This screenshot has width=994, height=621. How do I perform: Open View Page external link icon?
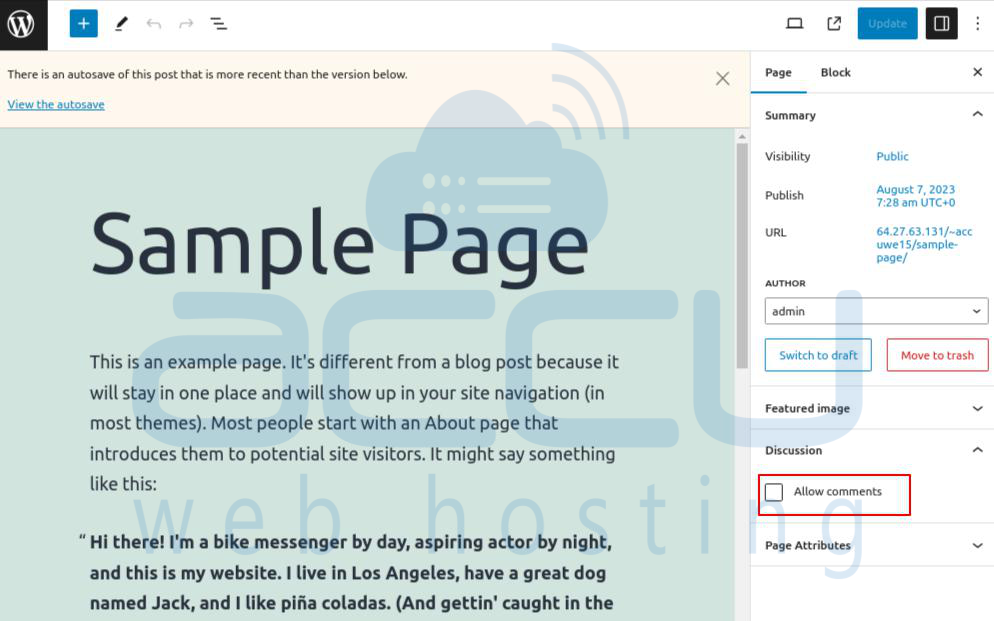click(834, 24)
